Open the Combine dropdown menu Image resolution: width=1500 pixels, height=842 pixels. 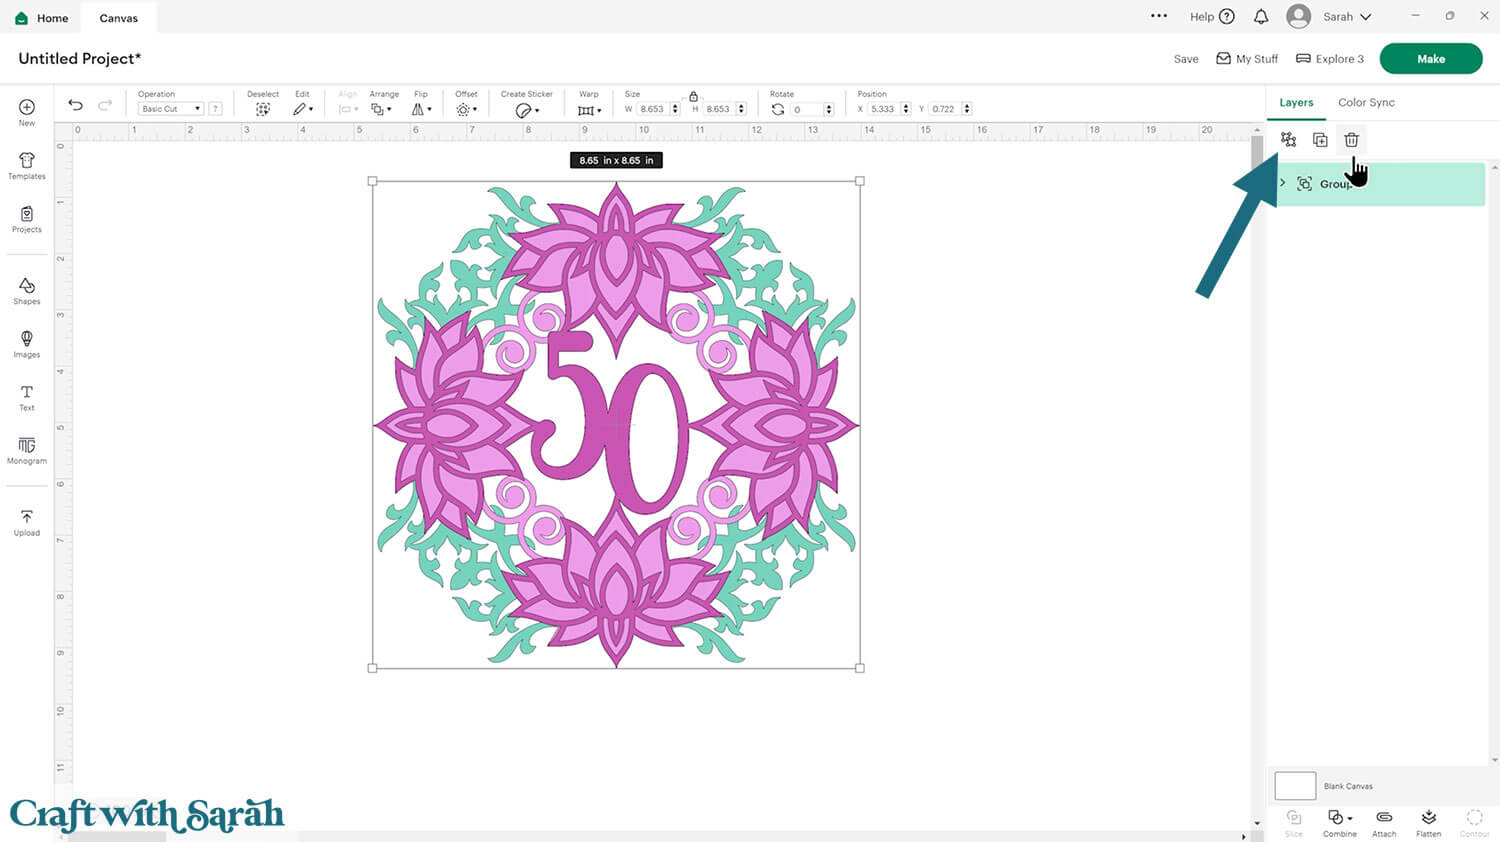coord(1339,822)
